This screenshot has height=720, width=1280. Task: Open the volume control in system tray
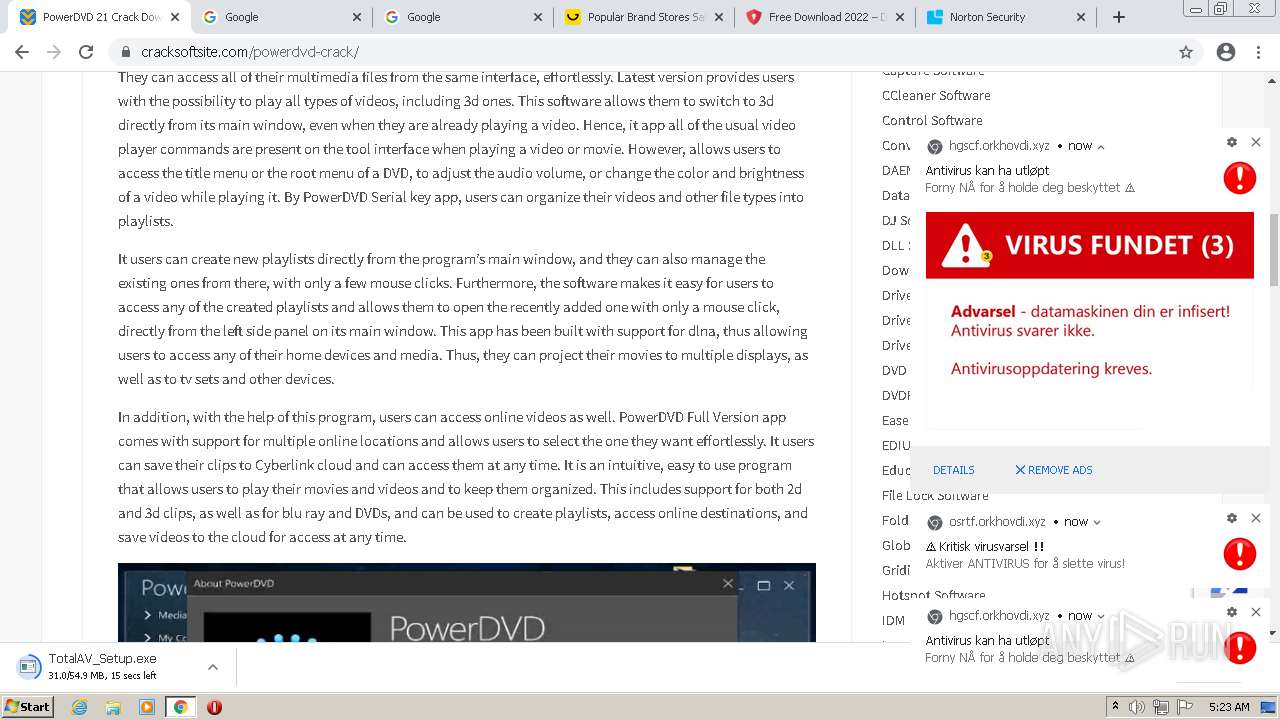pyautogui.click(x=1137, y=707)
